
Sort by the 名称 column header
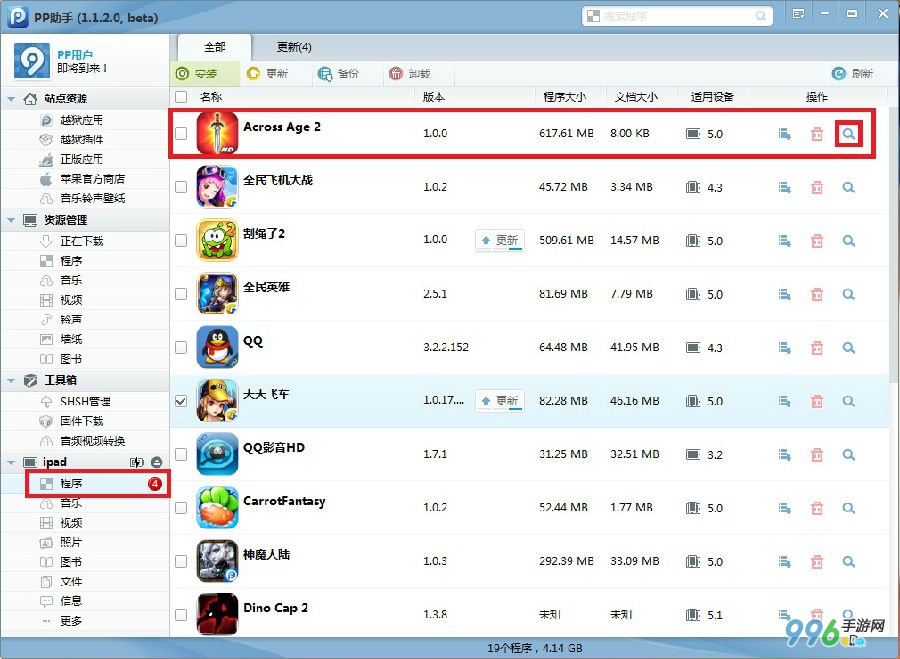click(x=211, y=97)
